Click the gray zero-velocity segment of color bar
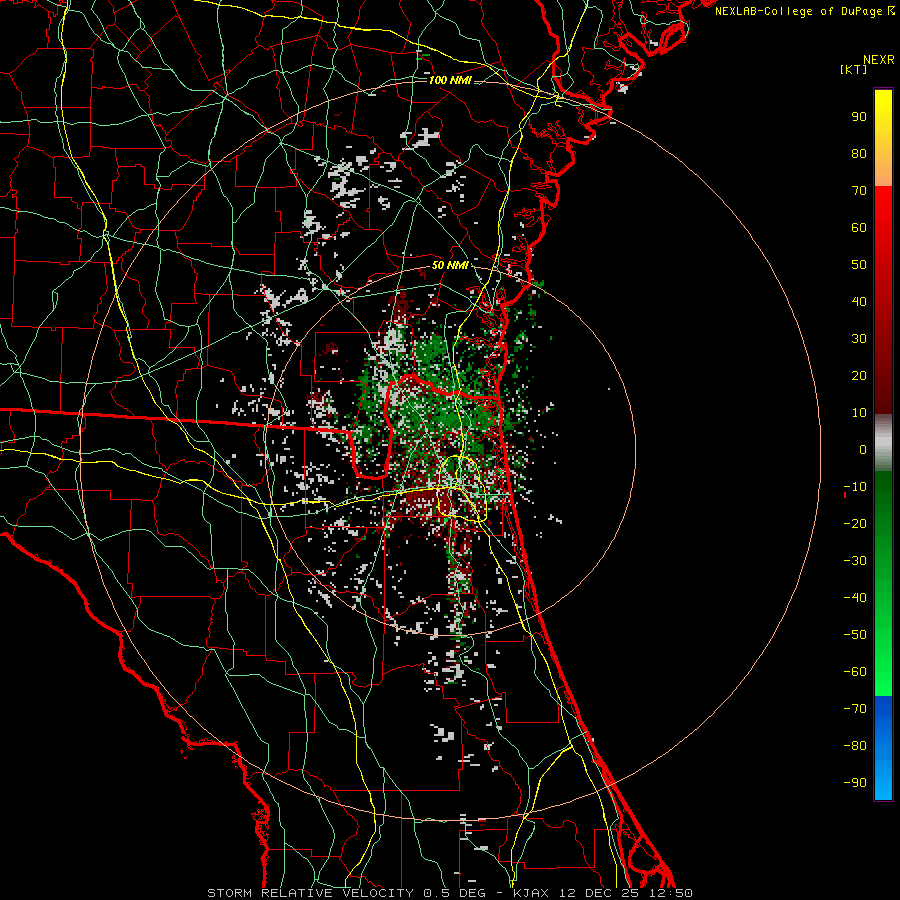This screenshot has height=900, width=900. pos(883,442)
